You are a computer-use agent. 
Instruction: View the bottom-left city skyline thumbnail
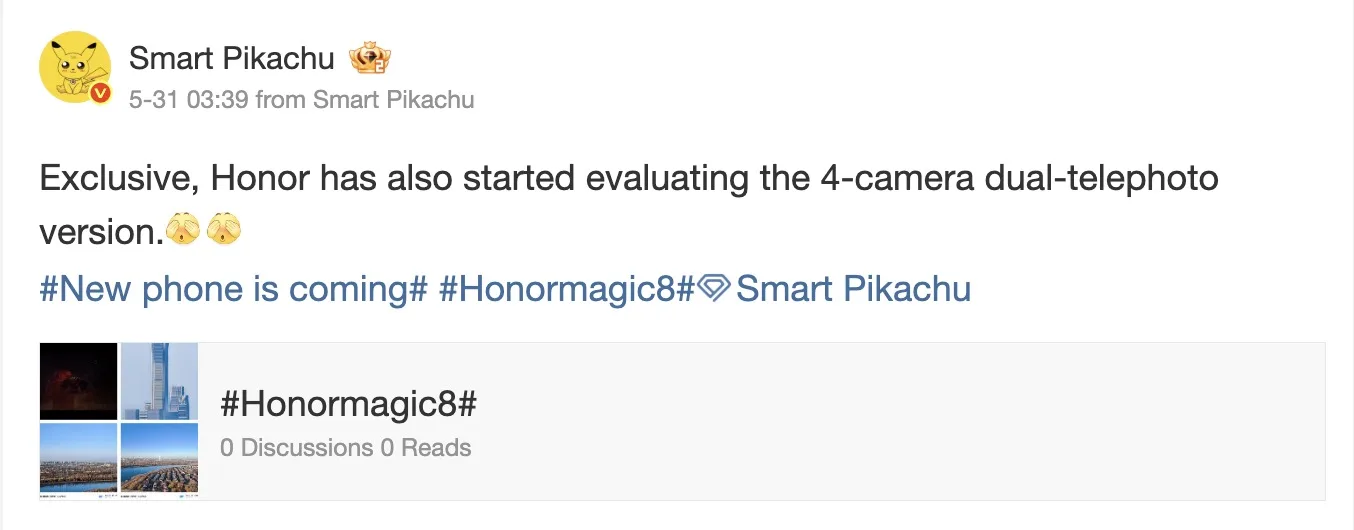pos(79,459)
